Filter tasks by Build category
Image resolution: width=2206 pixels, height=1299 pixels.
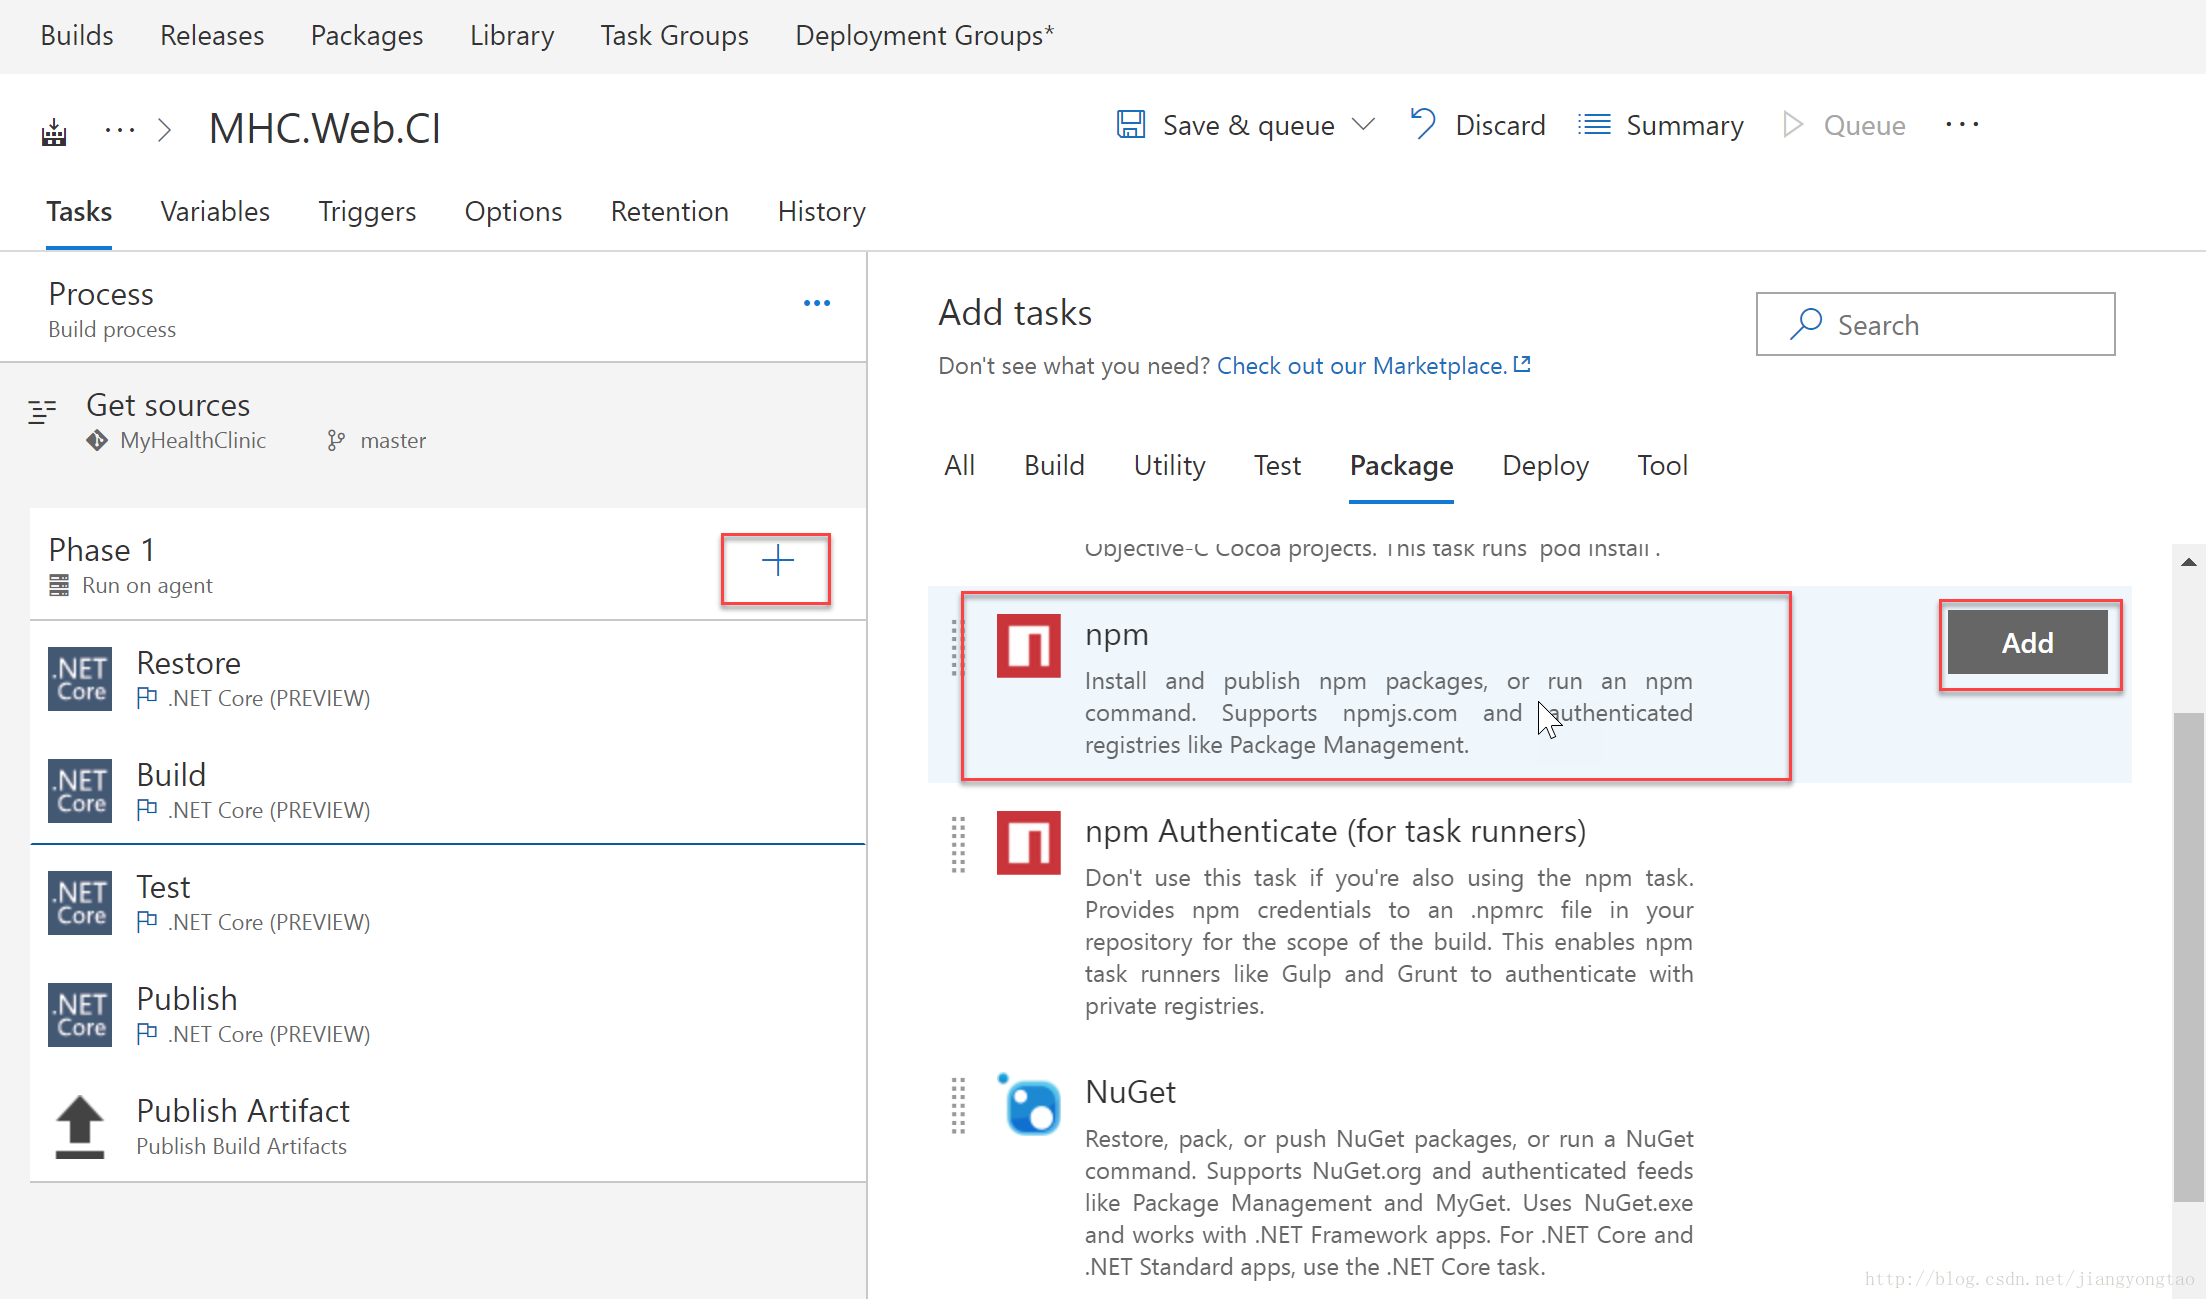pos(1054,465)
